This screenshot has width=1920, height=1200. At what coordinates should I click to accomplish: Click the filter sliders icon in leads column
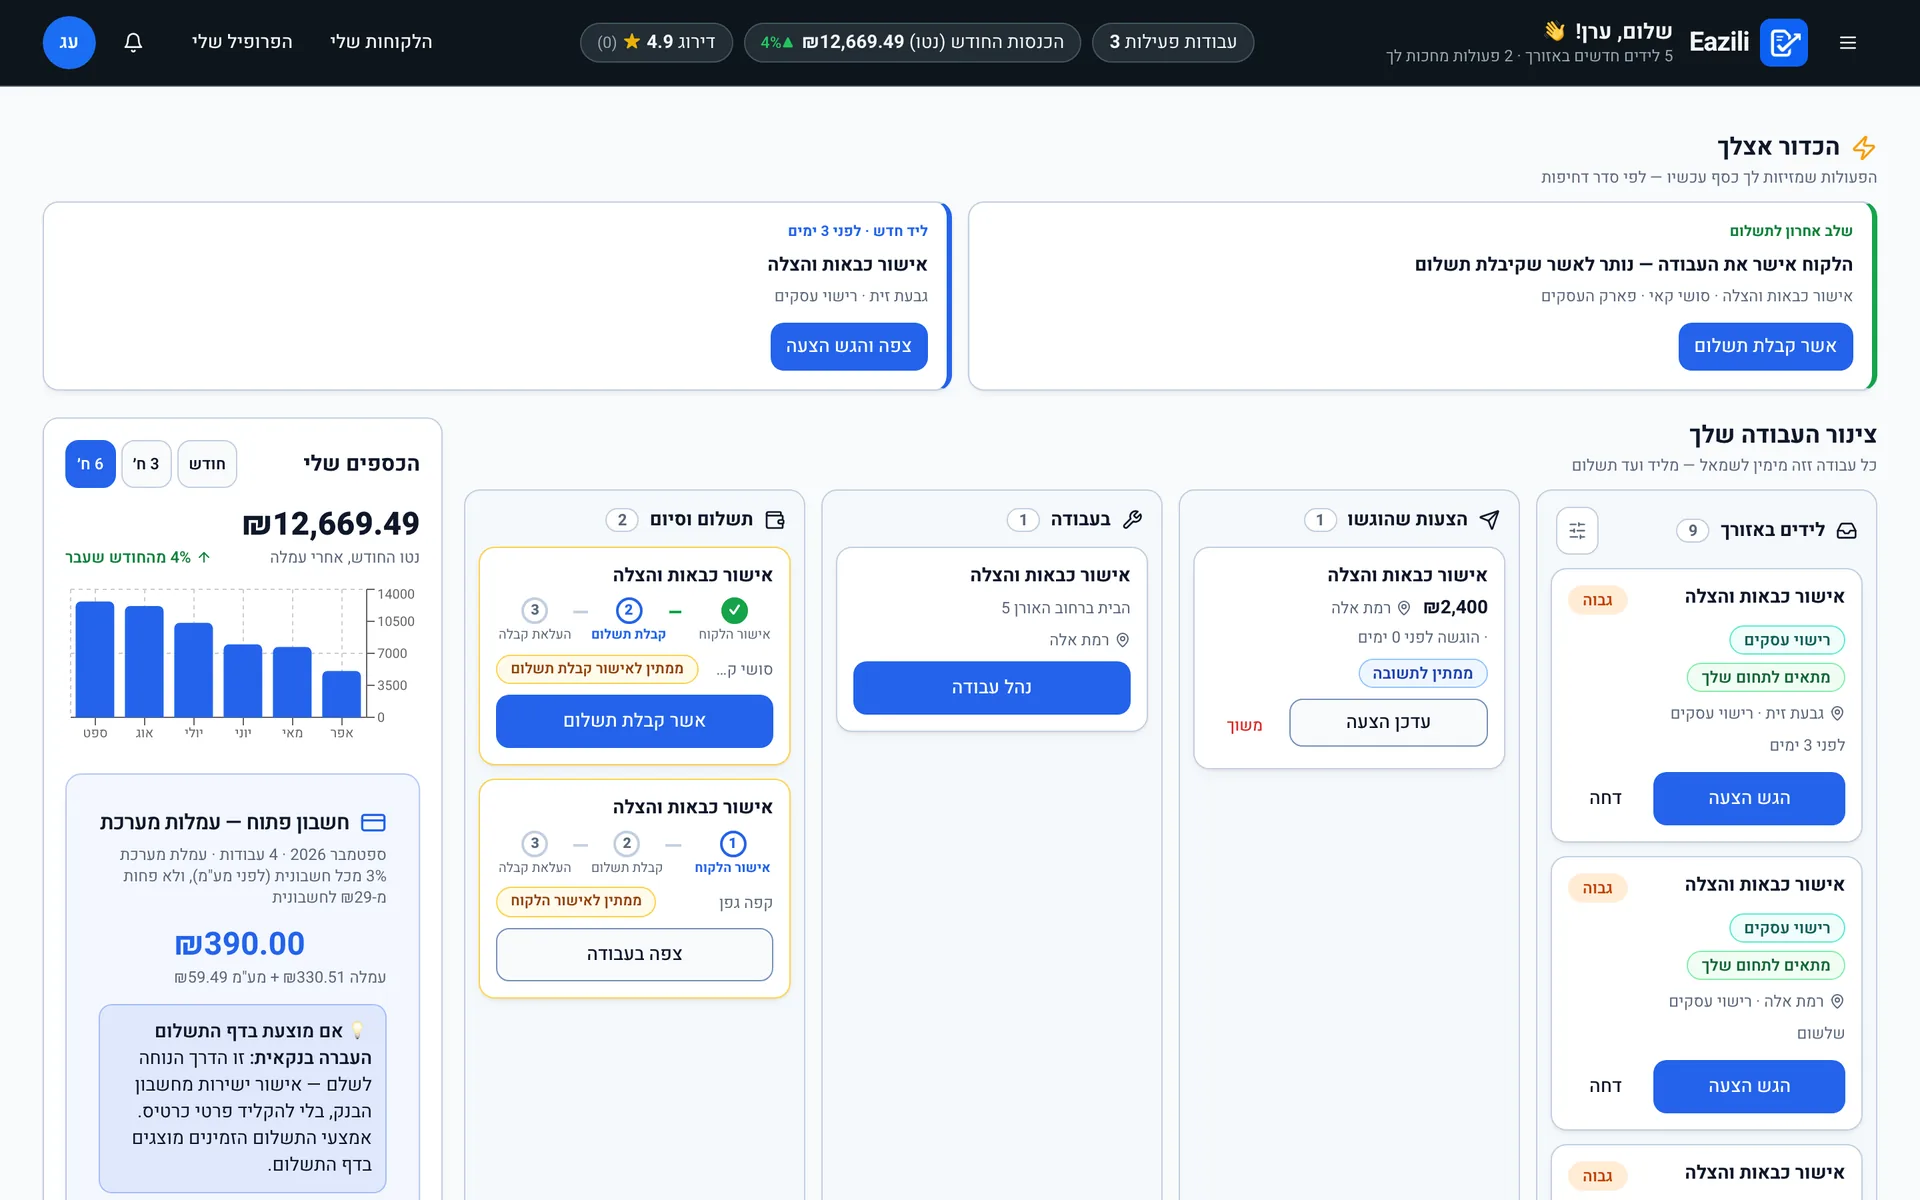[x=1577, y=530]
